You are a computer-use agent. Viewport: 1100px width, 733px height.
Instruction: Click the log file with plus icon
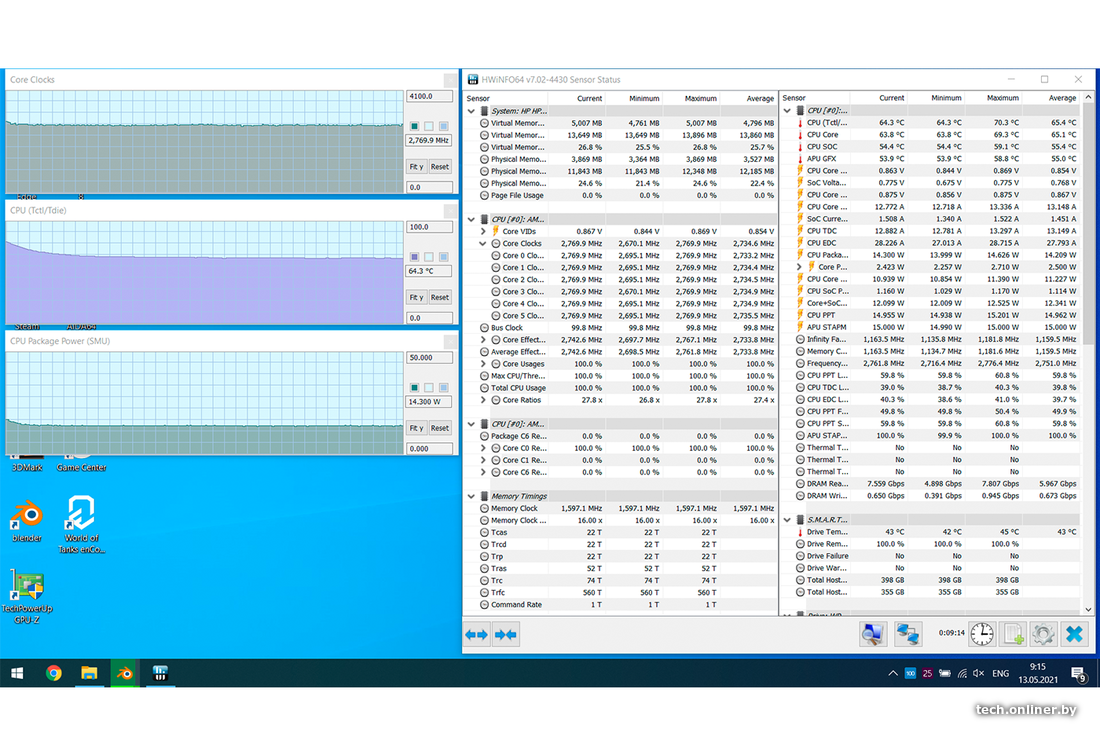[1013, 634]
